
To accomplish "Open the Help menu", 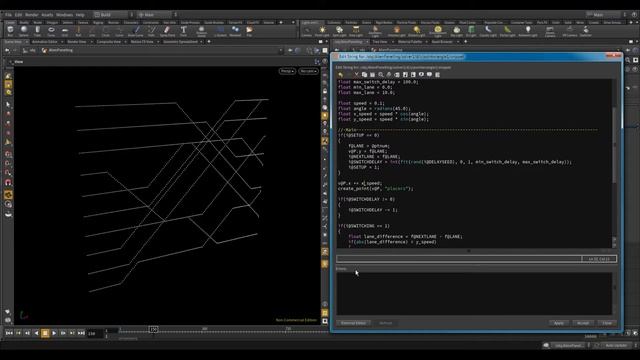I will click(x=80, y=15).
